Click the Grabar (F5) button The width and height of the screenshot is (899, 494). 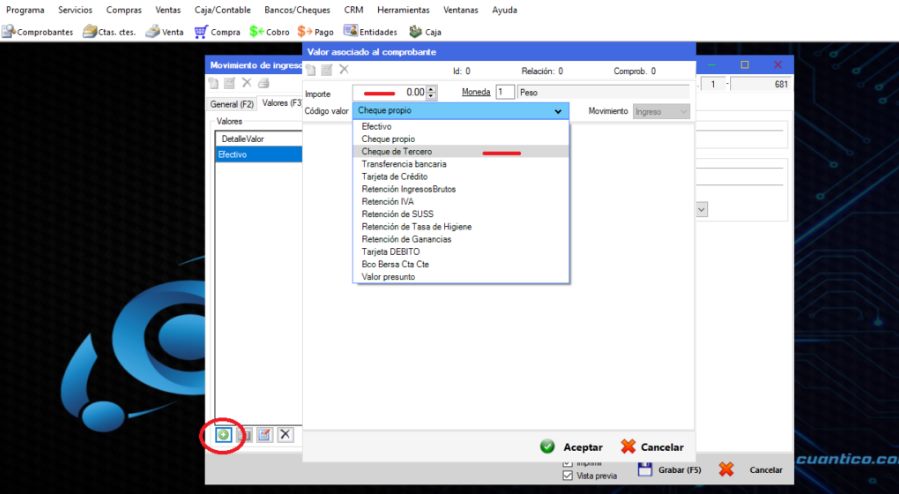[x=670, y=470]
